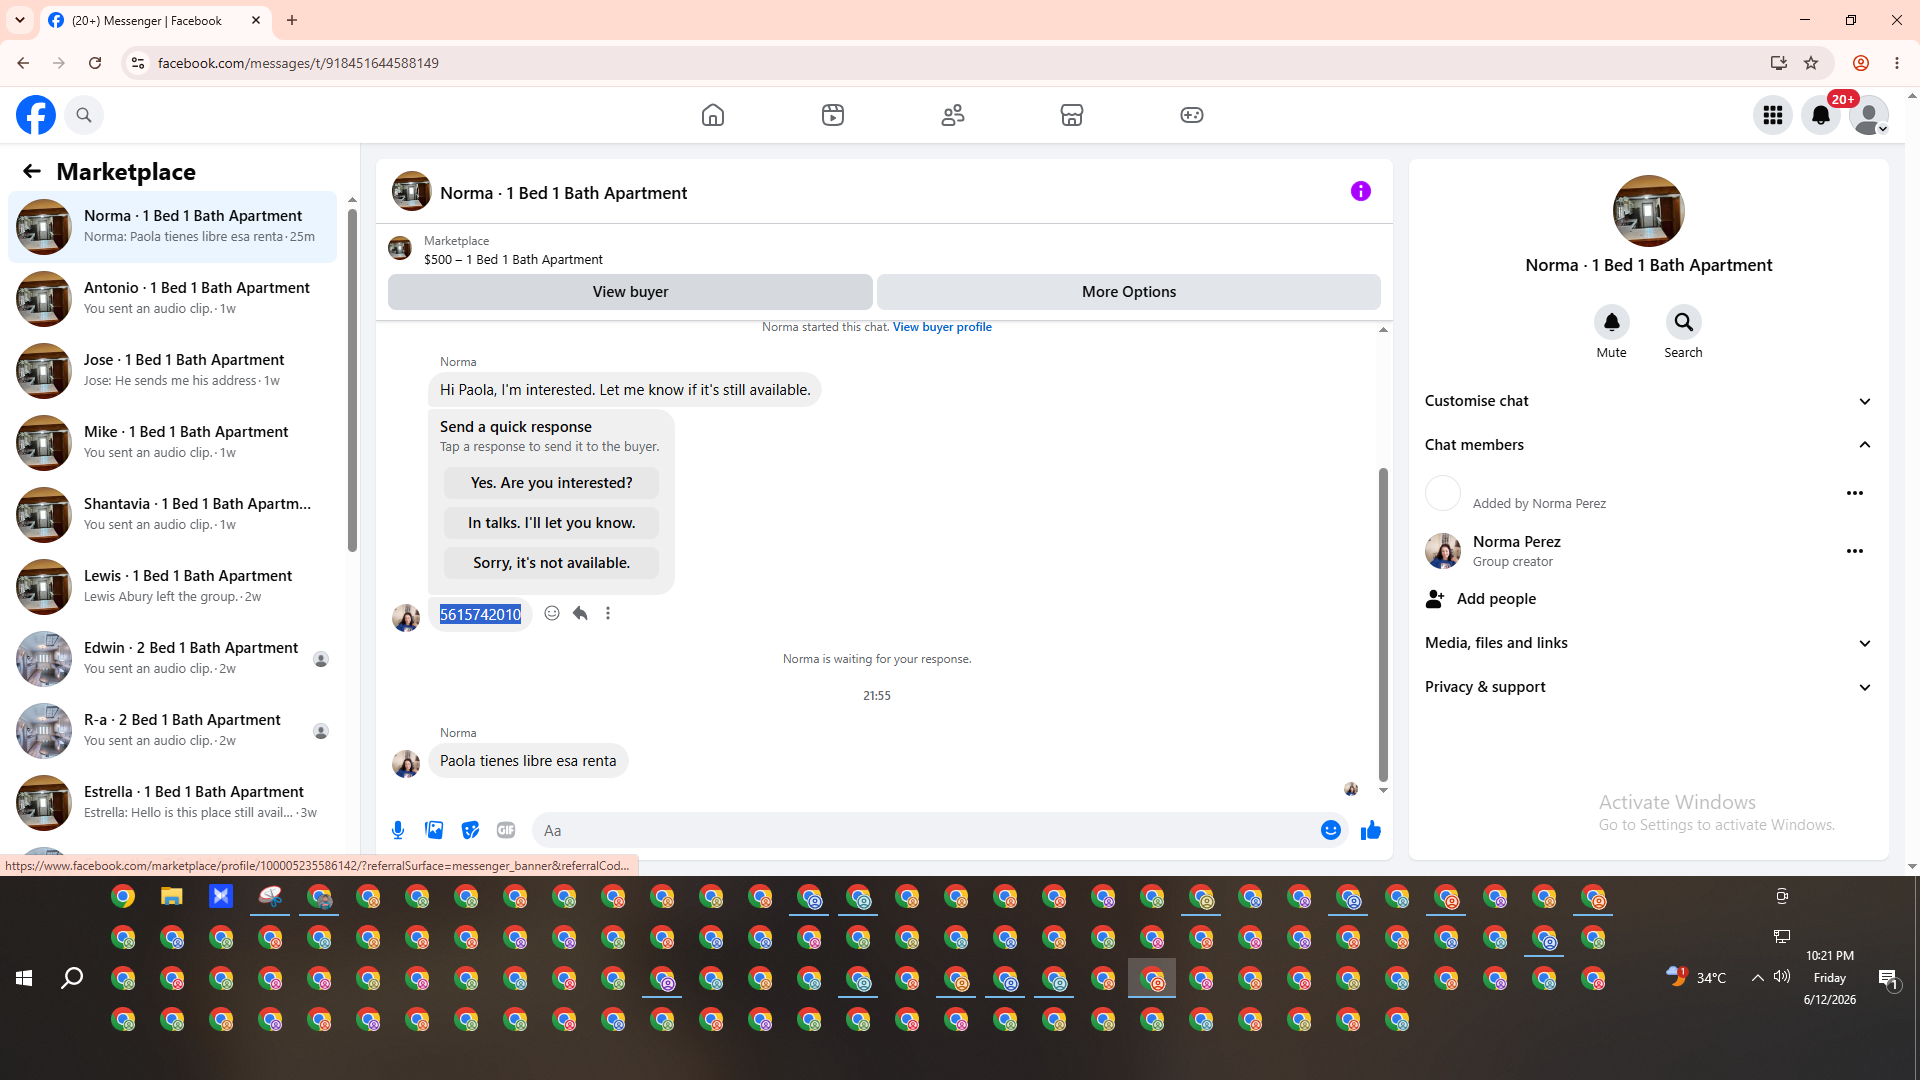Open Facebook search
The image size is (1920, 1080).
pos(84,115)
